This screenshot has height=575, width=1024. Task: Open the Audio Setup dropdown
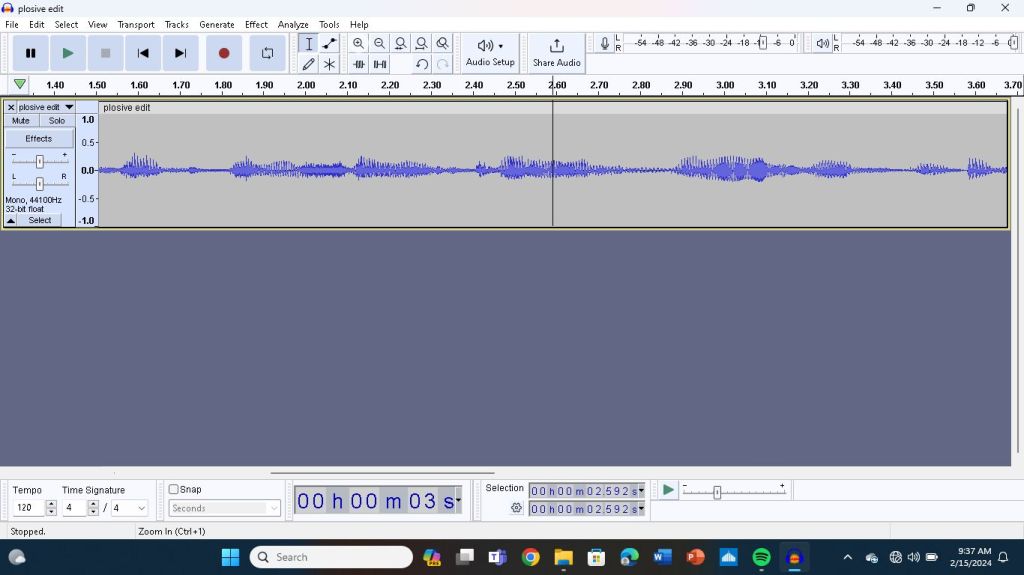click(490, 52)
